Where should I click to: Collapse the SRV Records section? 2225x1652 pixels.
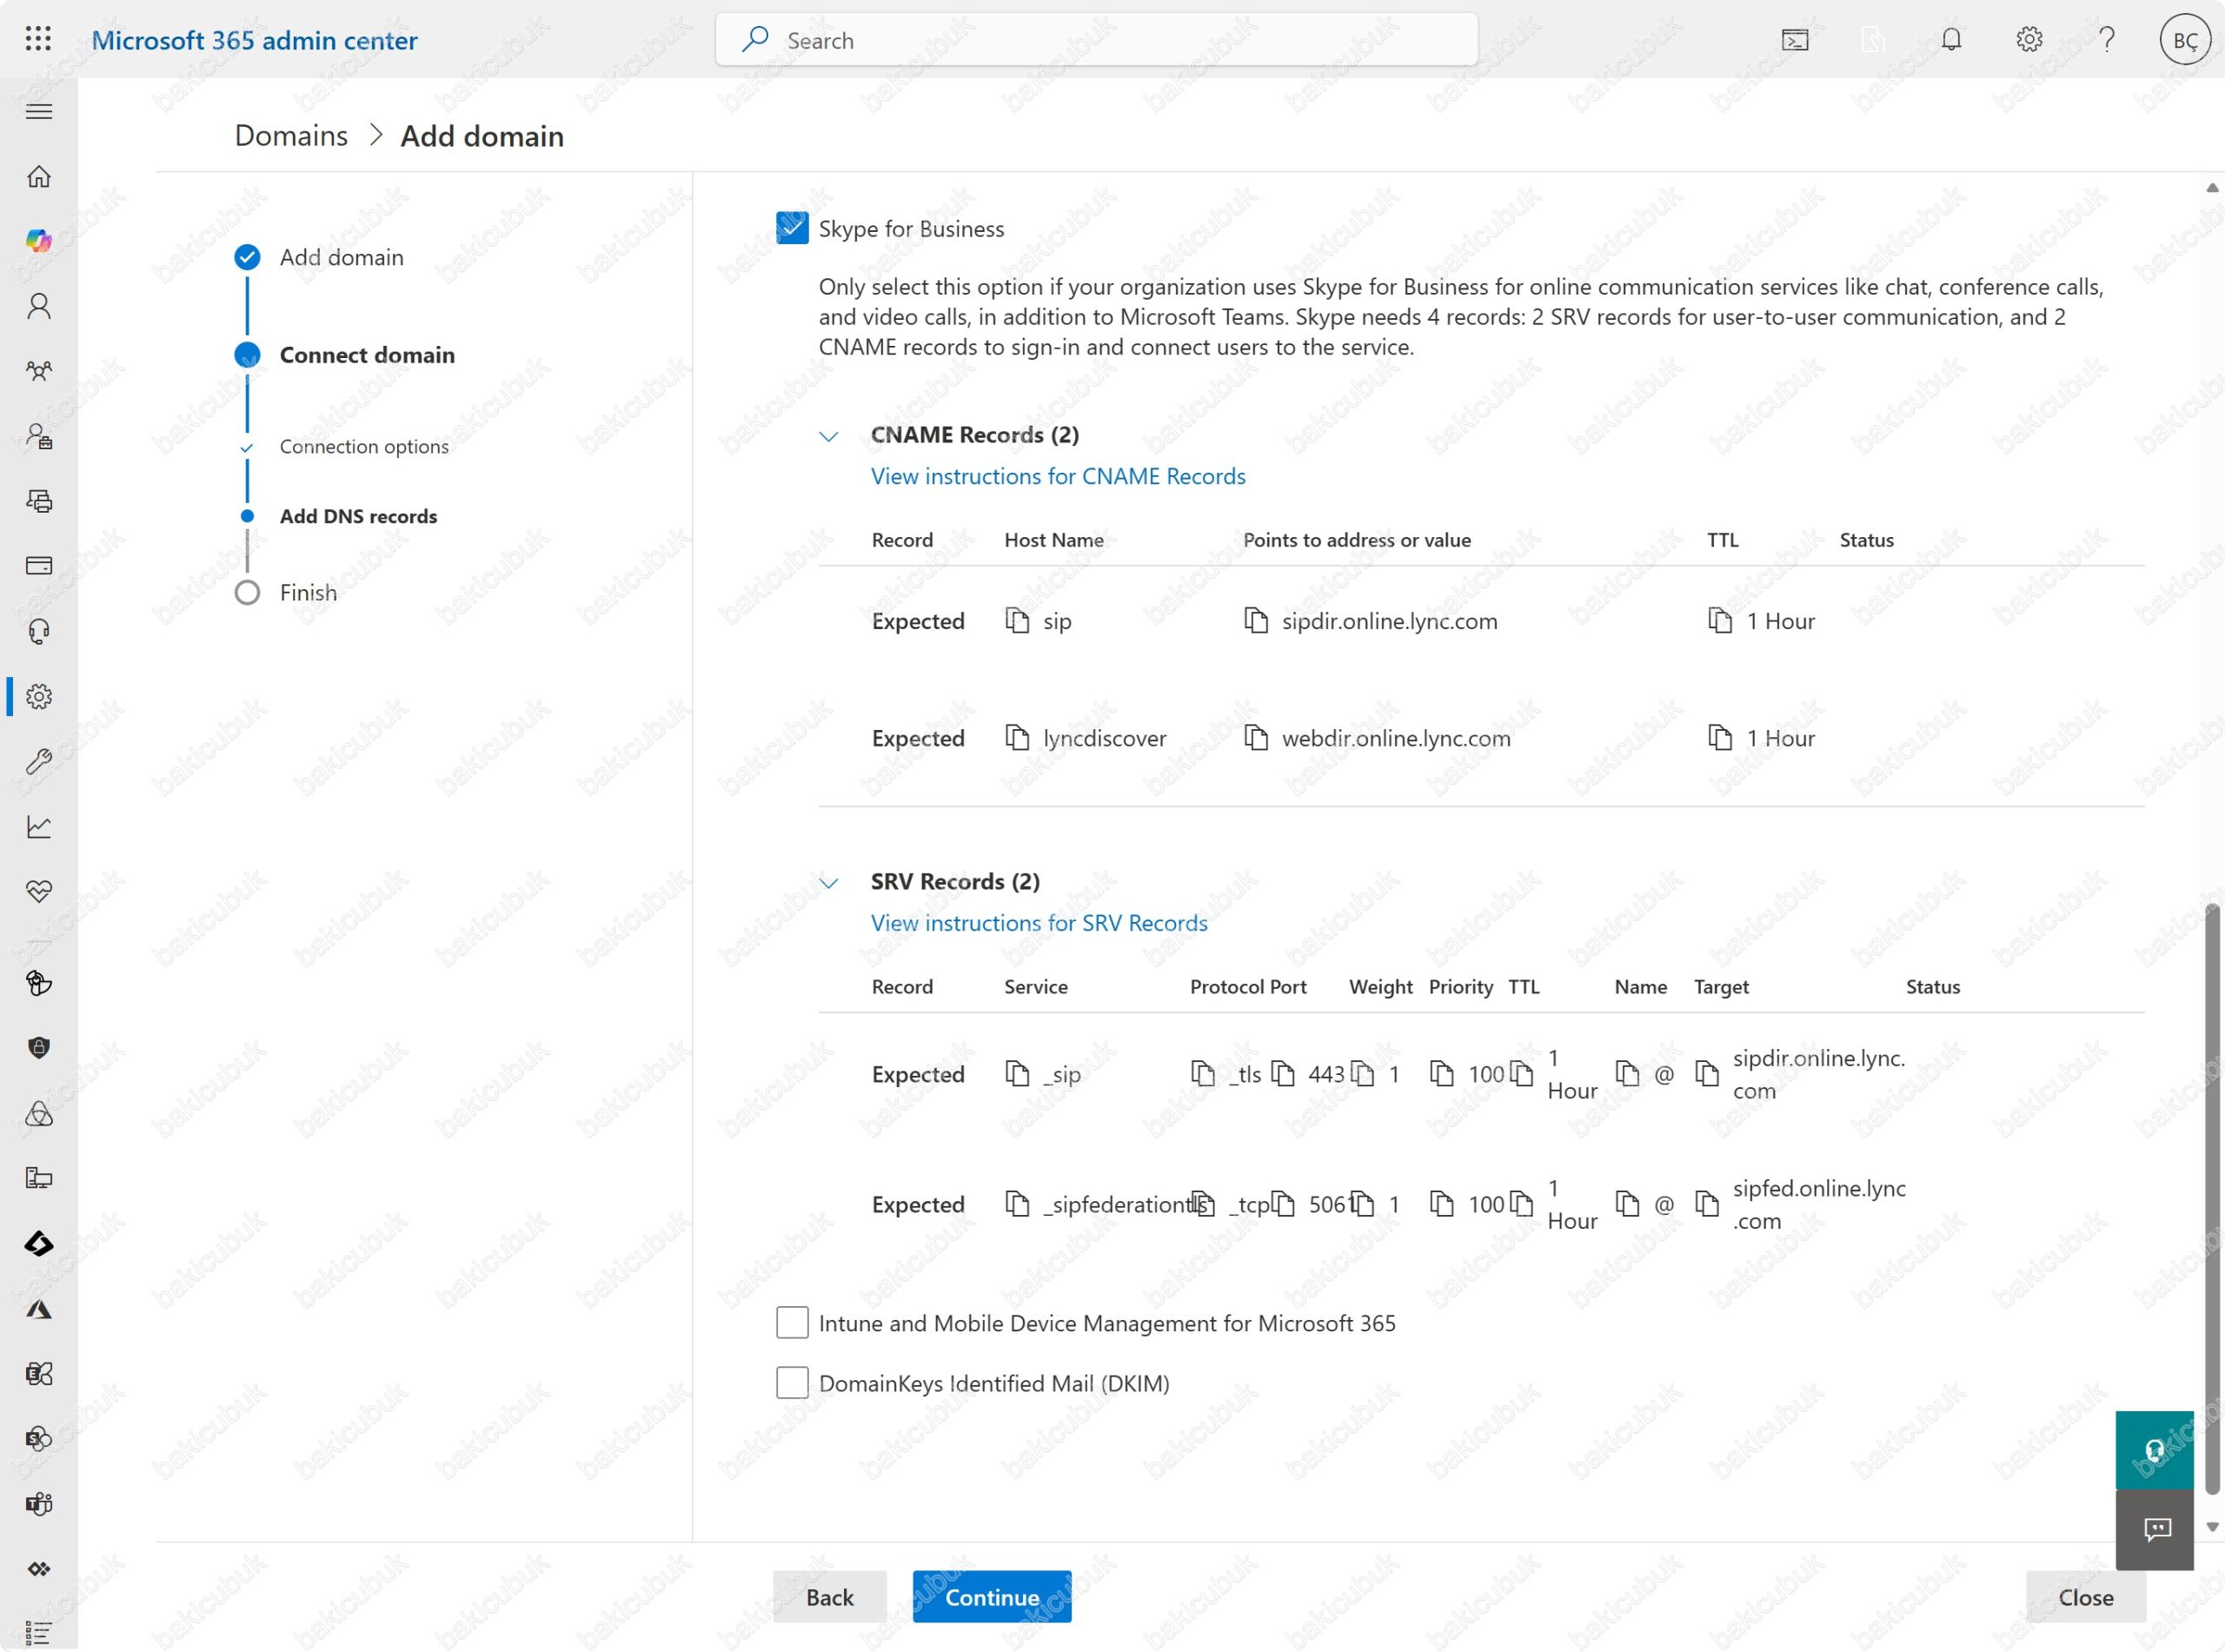click(x=828, y=882)
